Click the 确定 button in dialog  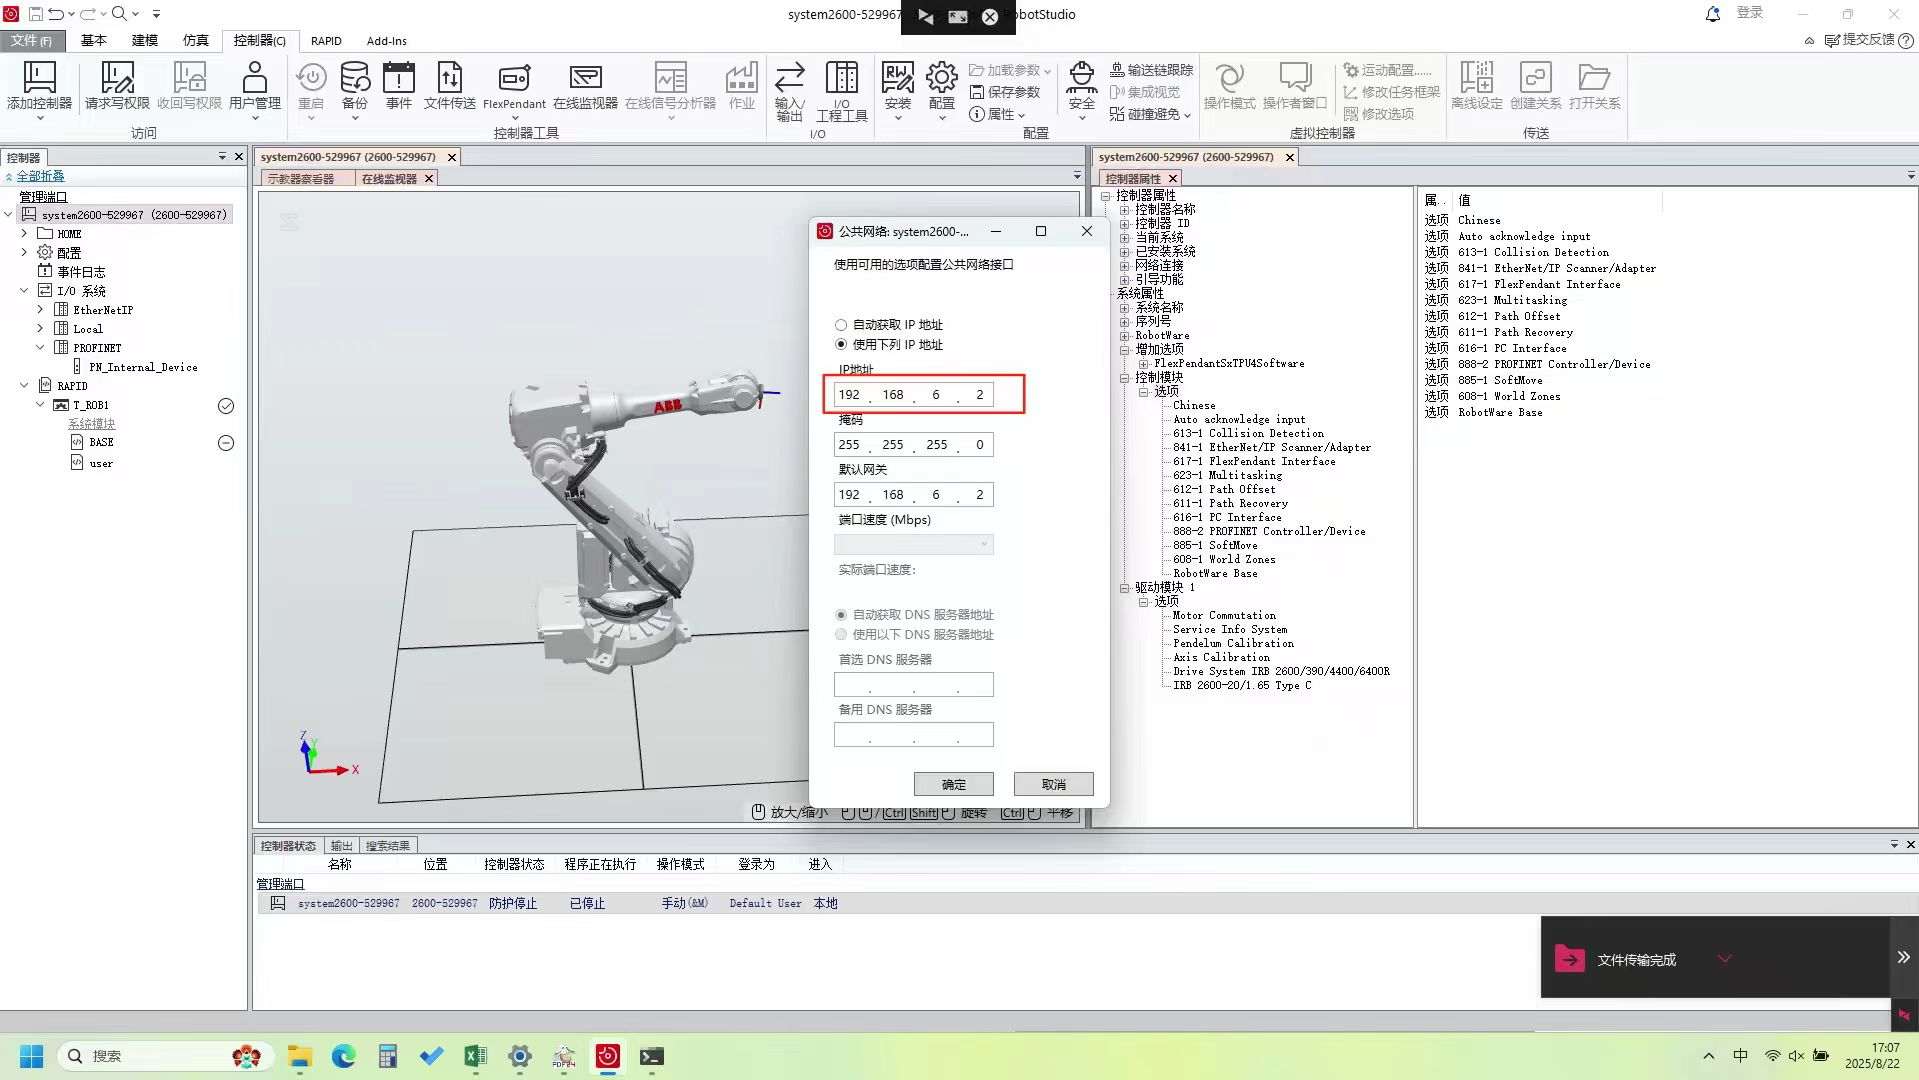tap(953, 785)
